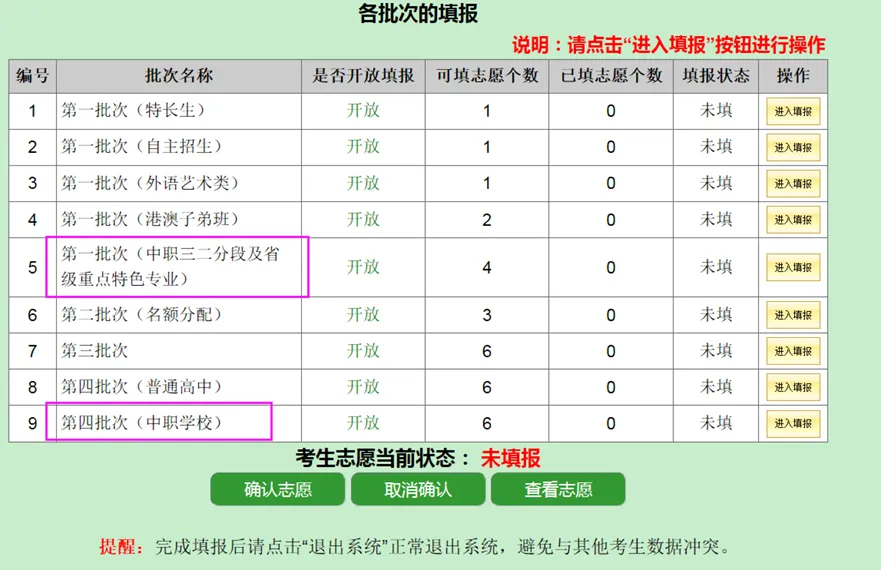Click 进入填报 for 第四批次（普通高中）
881x570 pixels.
click(x=793, y=387)
